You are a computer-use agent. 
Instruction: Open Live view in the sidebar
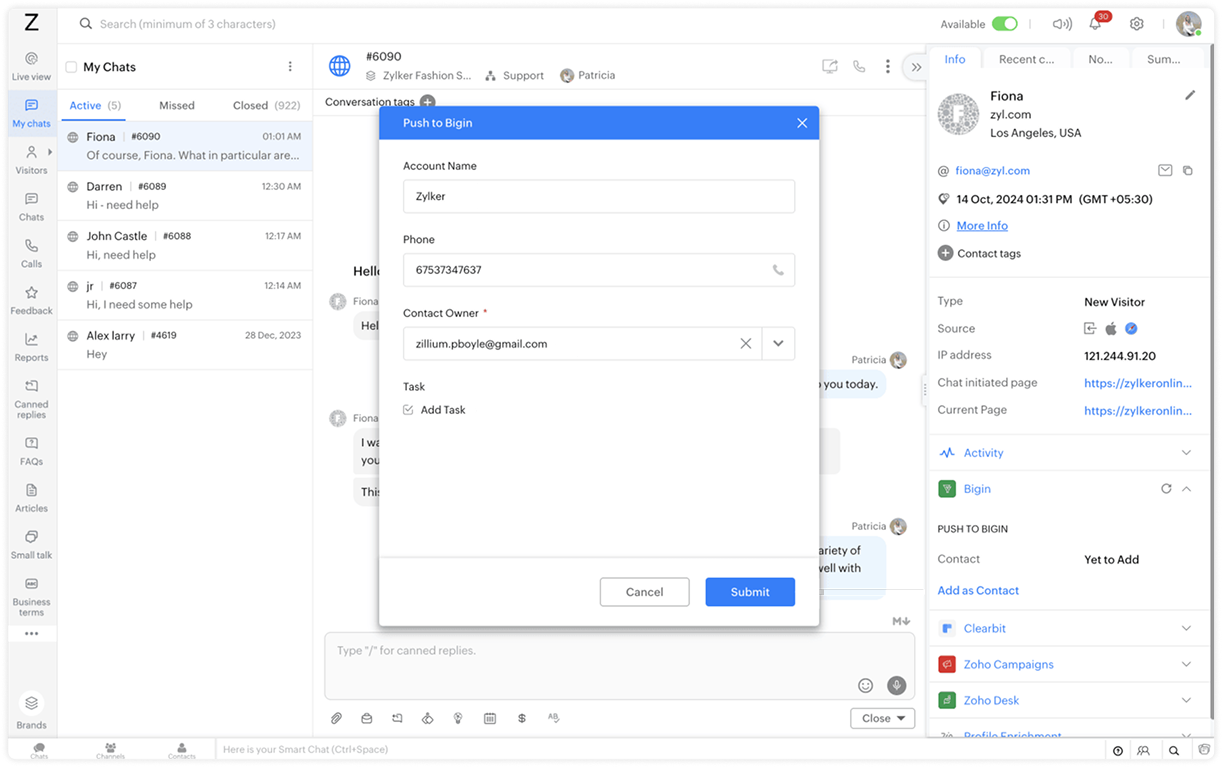pyautogui.click(x=31, y=66)
